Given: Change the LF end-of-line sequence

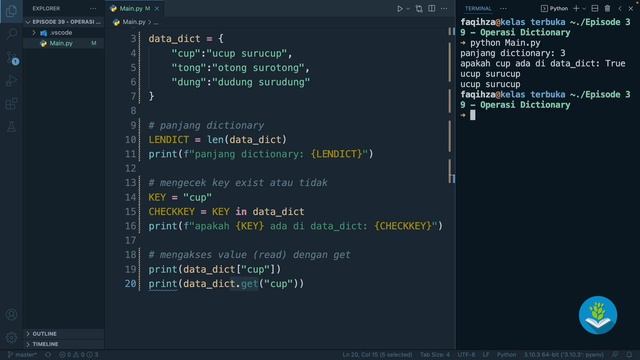Looking at the screenshot, I should 486,355.
